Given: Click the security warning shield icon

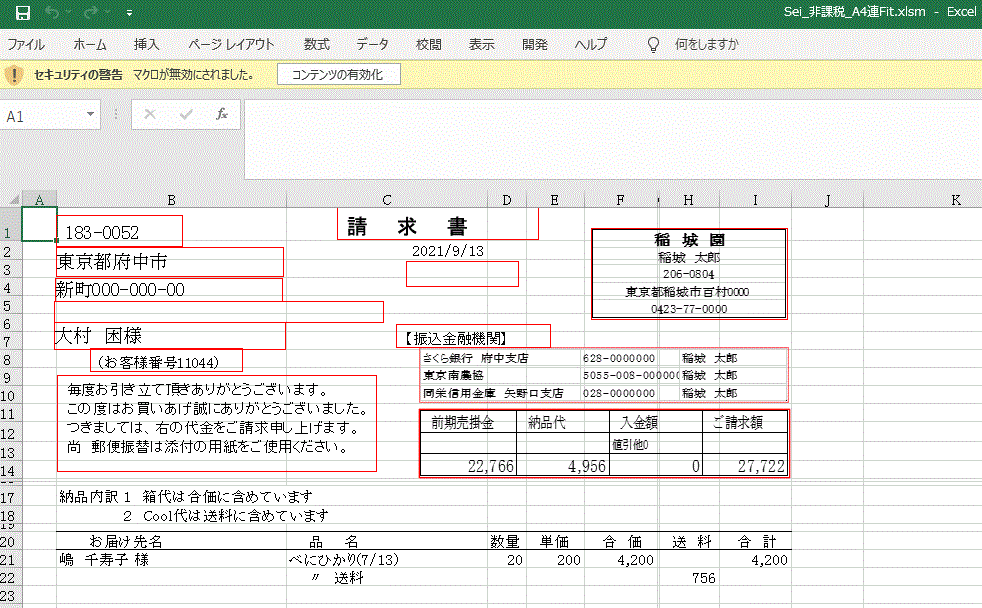Looking at the screenshot, I should 14,75.
